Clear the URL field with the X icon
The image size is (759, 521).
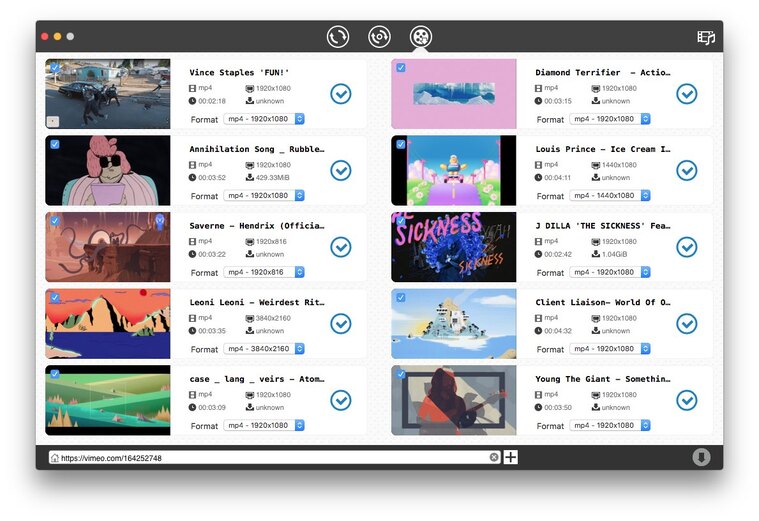[x=494, y=457]
